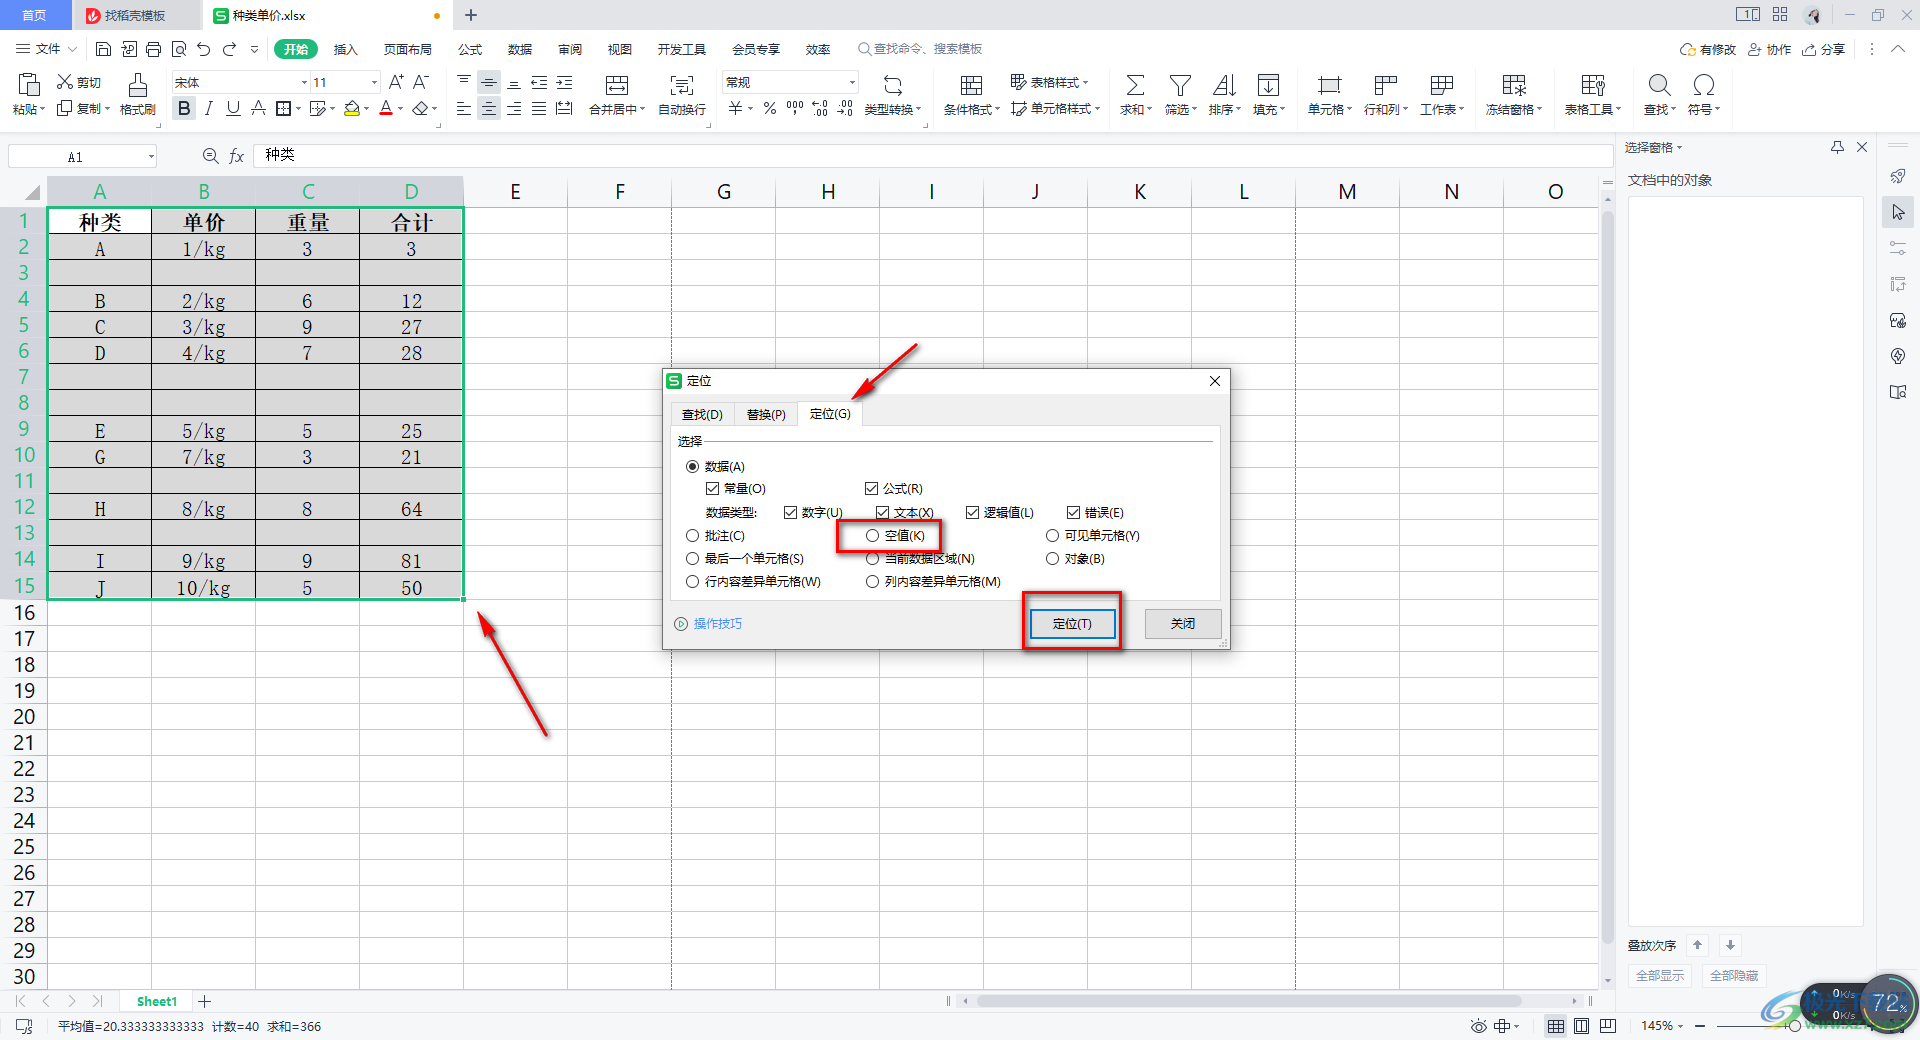The width and height of the screenshot is (1920, 1040).
Task: Open the Data ribbon tab
Action: point(520,49)
